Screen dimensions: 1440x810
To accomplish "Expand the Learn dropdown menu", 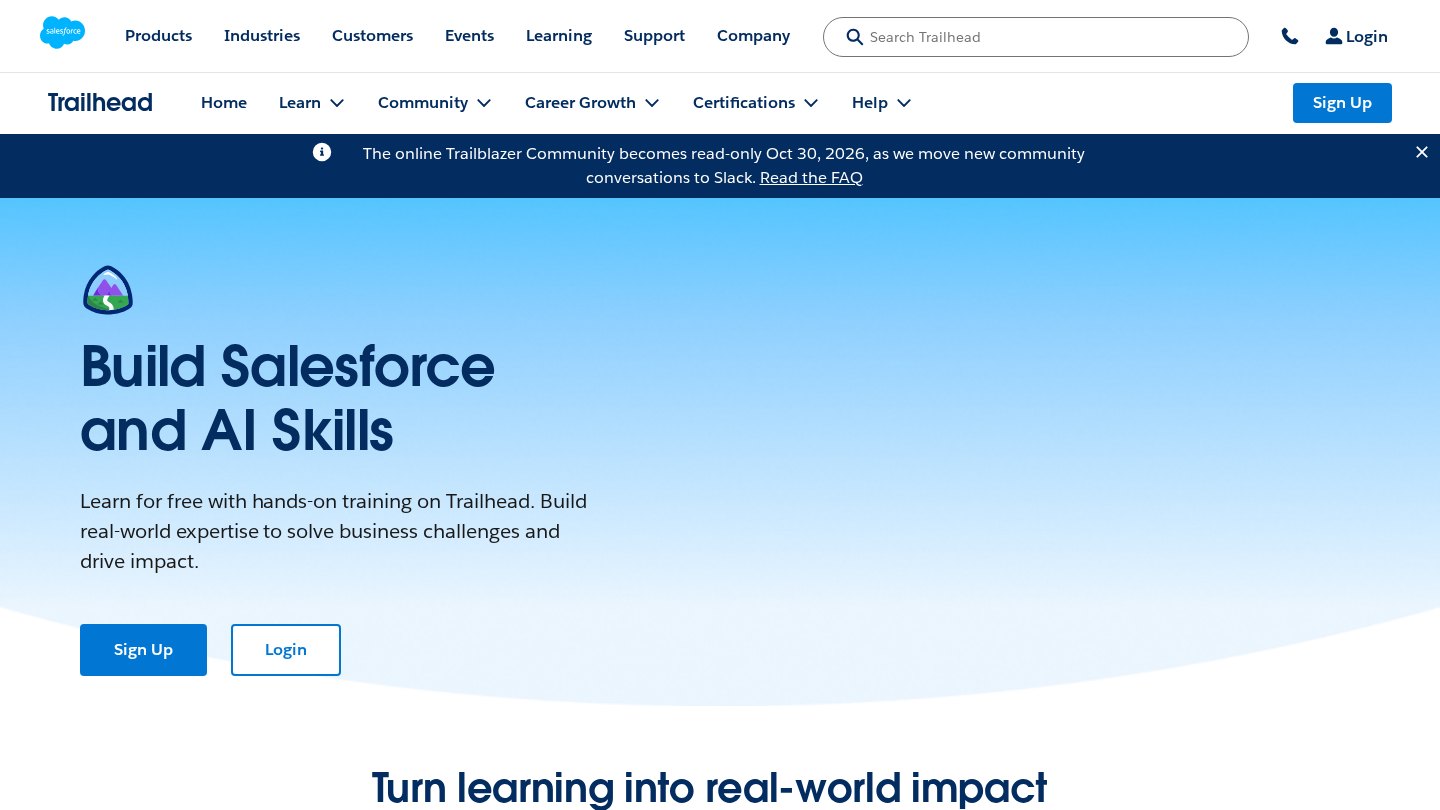I will click(x=312, y=102).
